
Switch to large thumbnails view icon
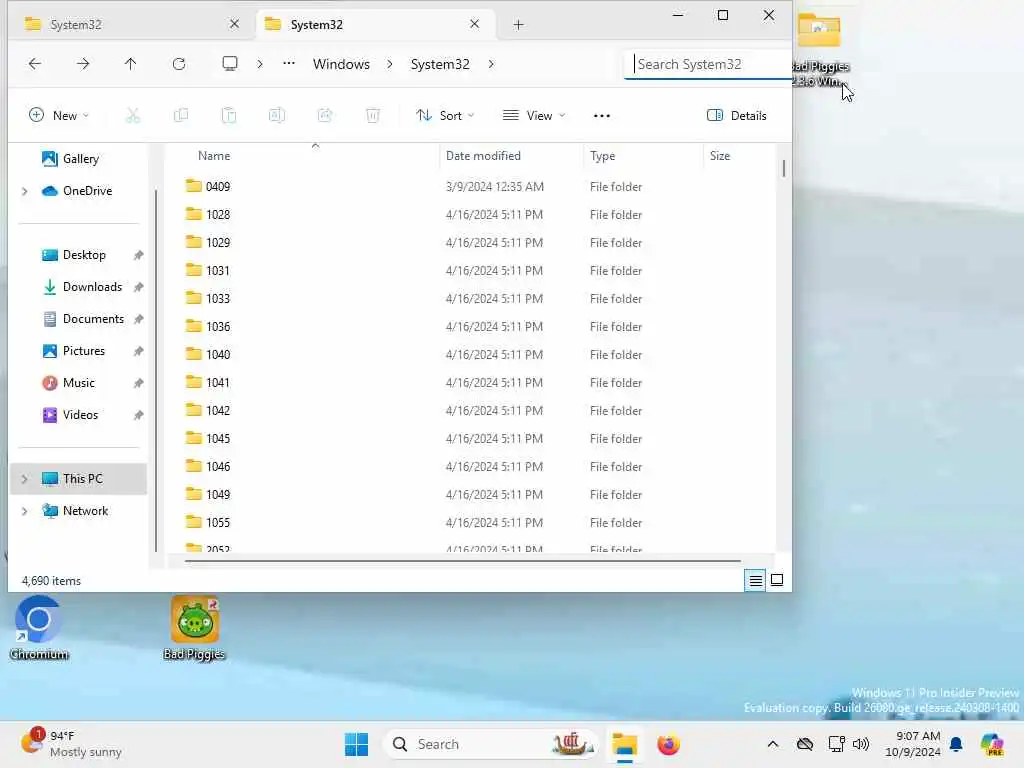click(x=777, y=580)
